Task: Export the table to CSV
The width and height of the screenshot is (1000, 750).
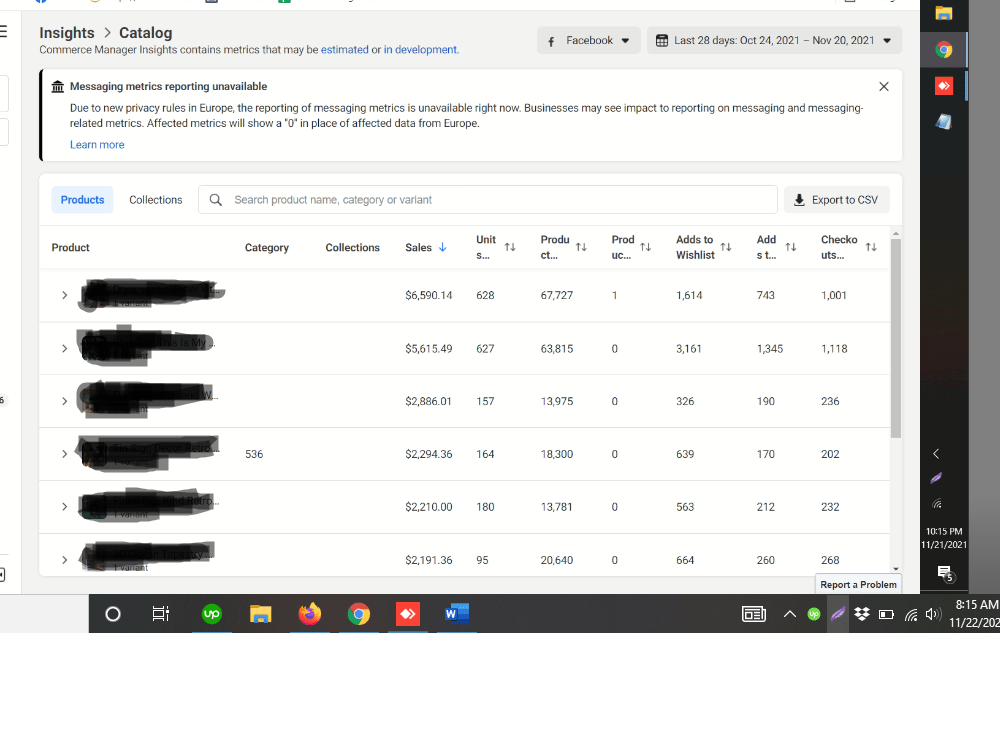Action: (x=836, y=200)
